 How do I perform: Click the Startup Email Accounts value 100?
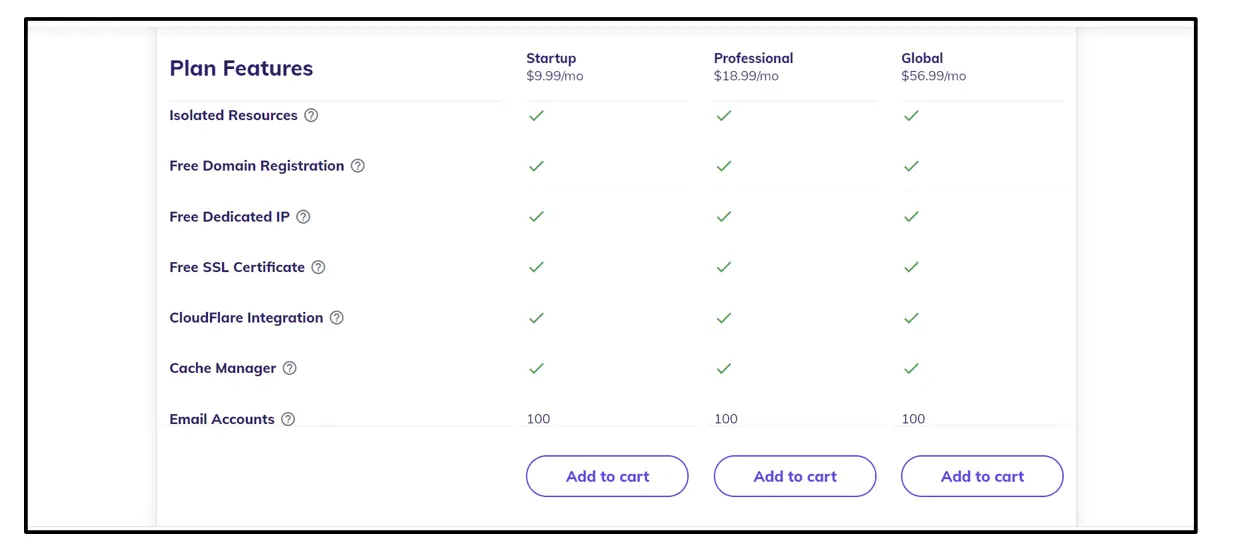(538, 419)
